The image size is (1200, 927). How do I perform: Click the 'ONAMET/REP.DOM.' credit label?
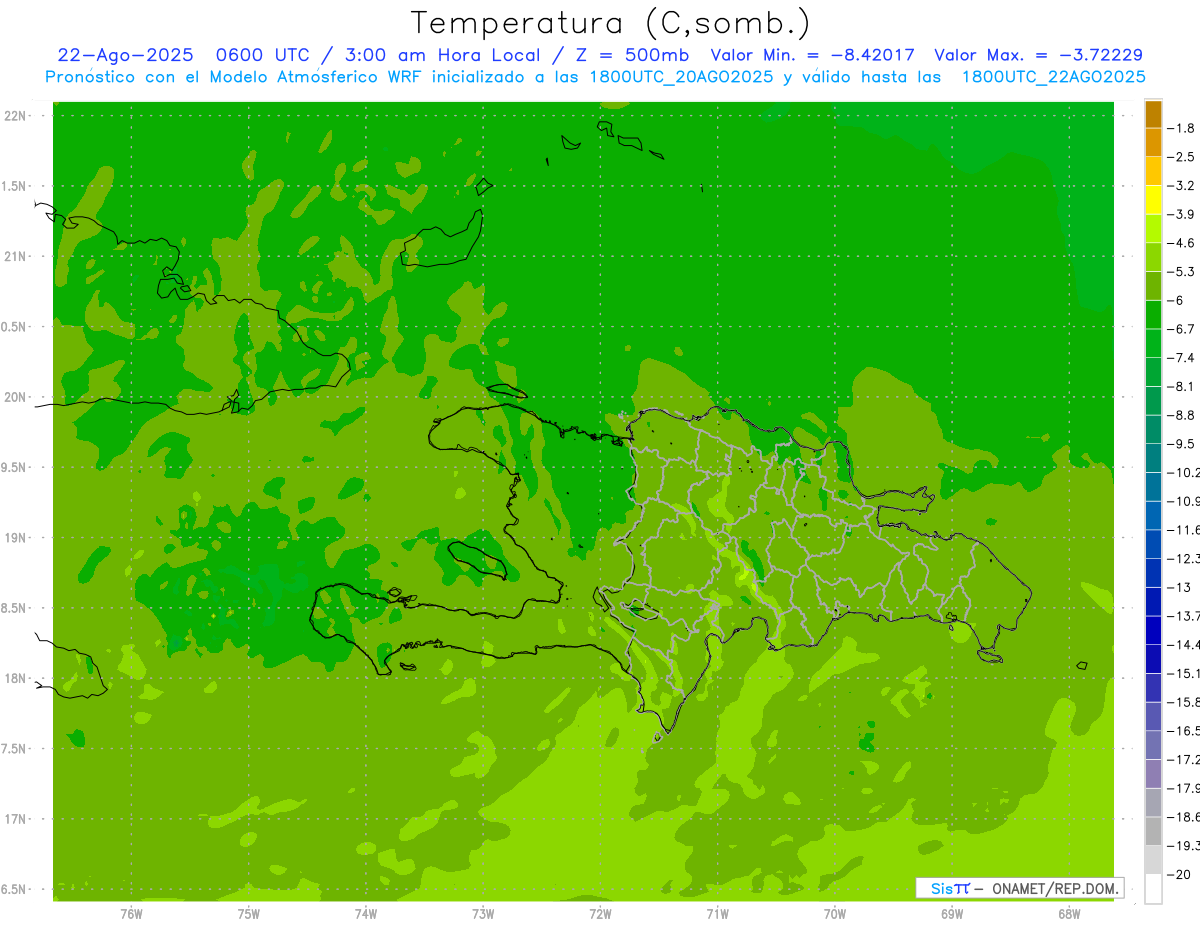1054,888
